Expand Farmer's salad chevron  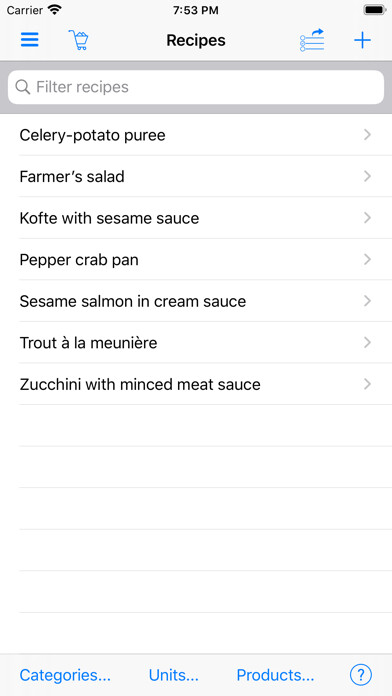coord(367,176)
